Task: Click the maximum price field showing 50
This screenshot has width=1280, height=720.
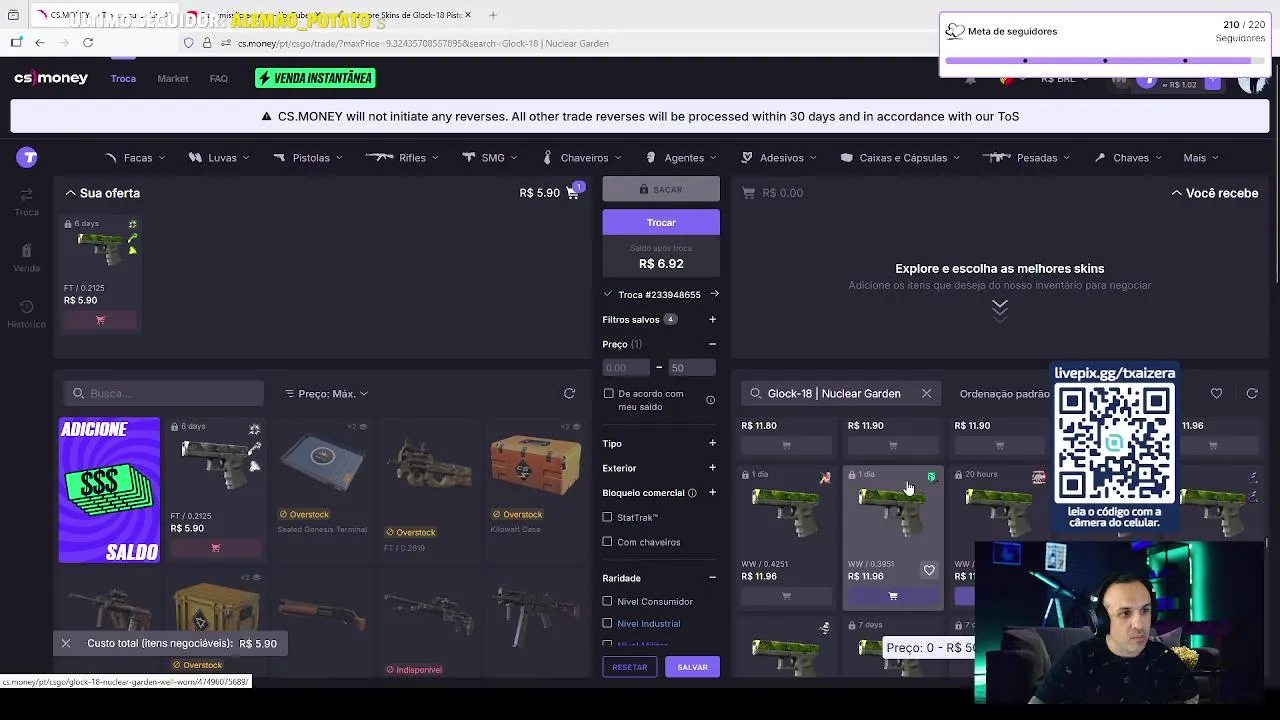Action: 692,368
